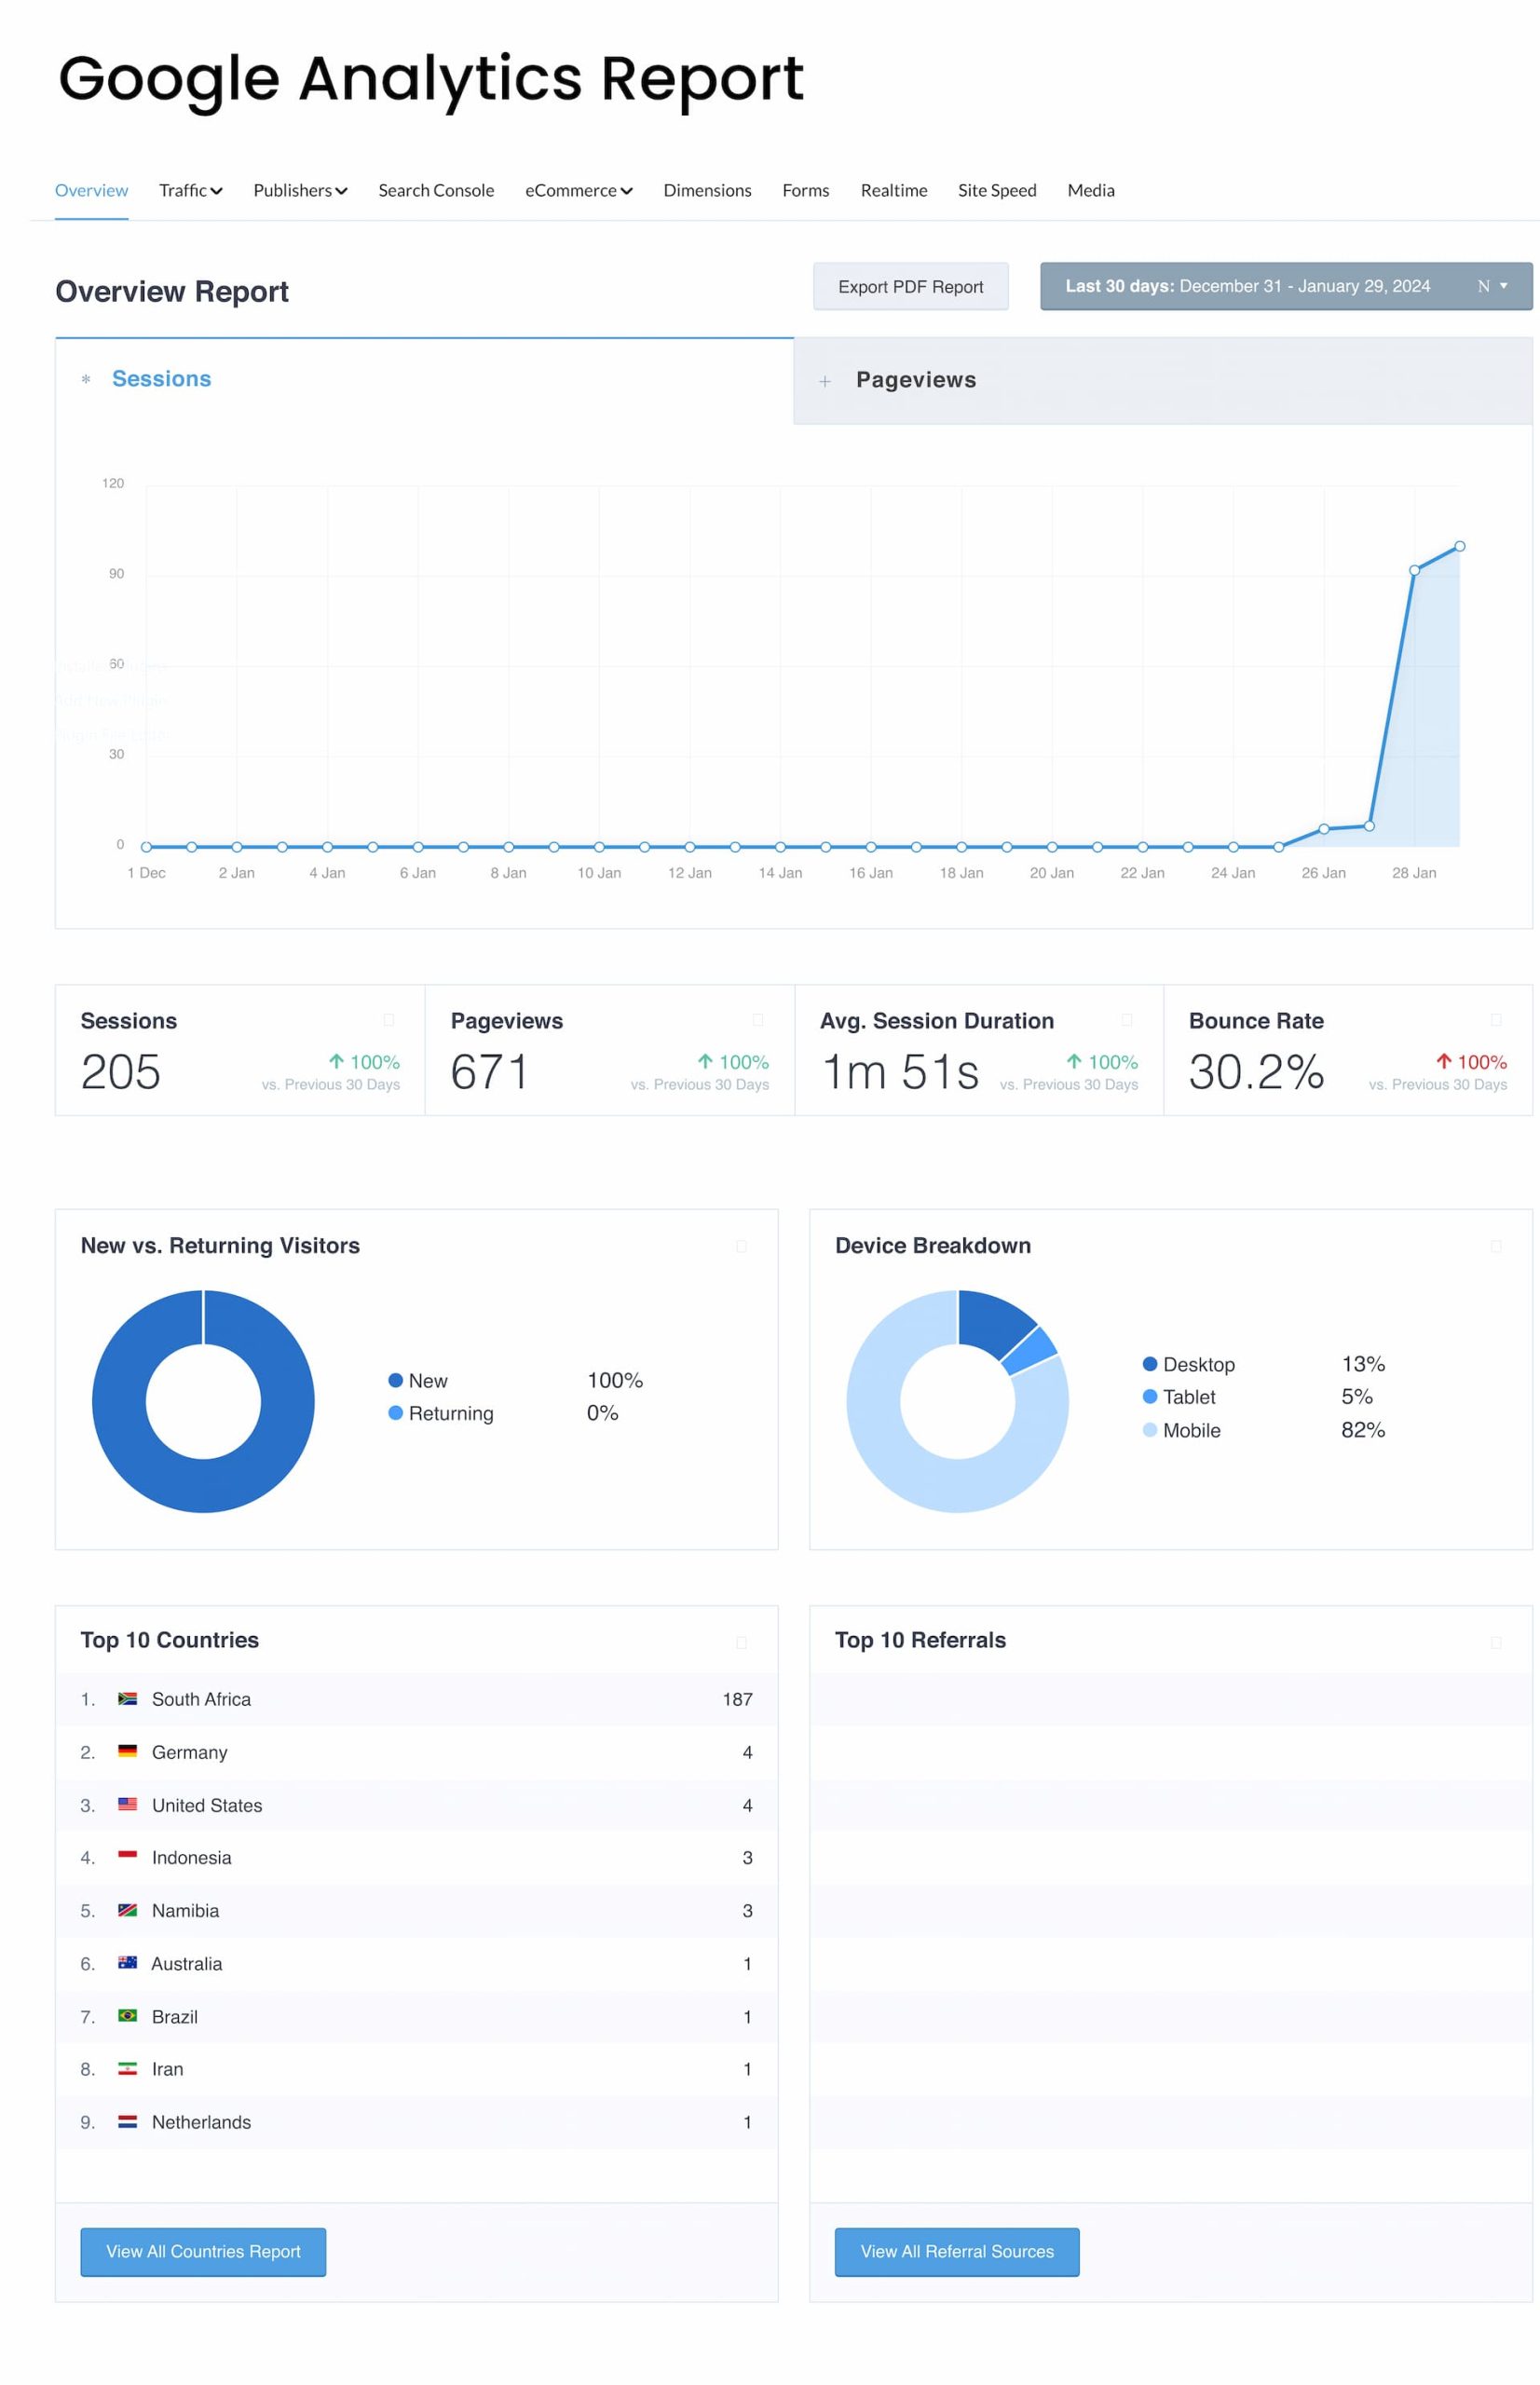Click the Top 10 Countries info icon
This screenshot has width=1540, height=2385.
tap(741, 1642)
